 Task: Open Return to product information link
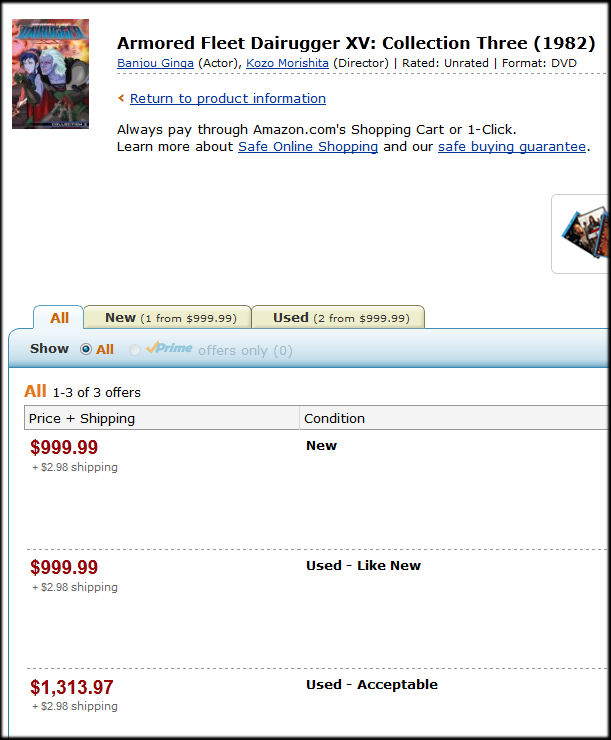click(x=228, y=98)
